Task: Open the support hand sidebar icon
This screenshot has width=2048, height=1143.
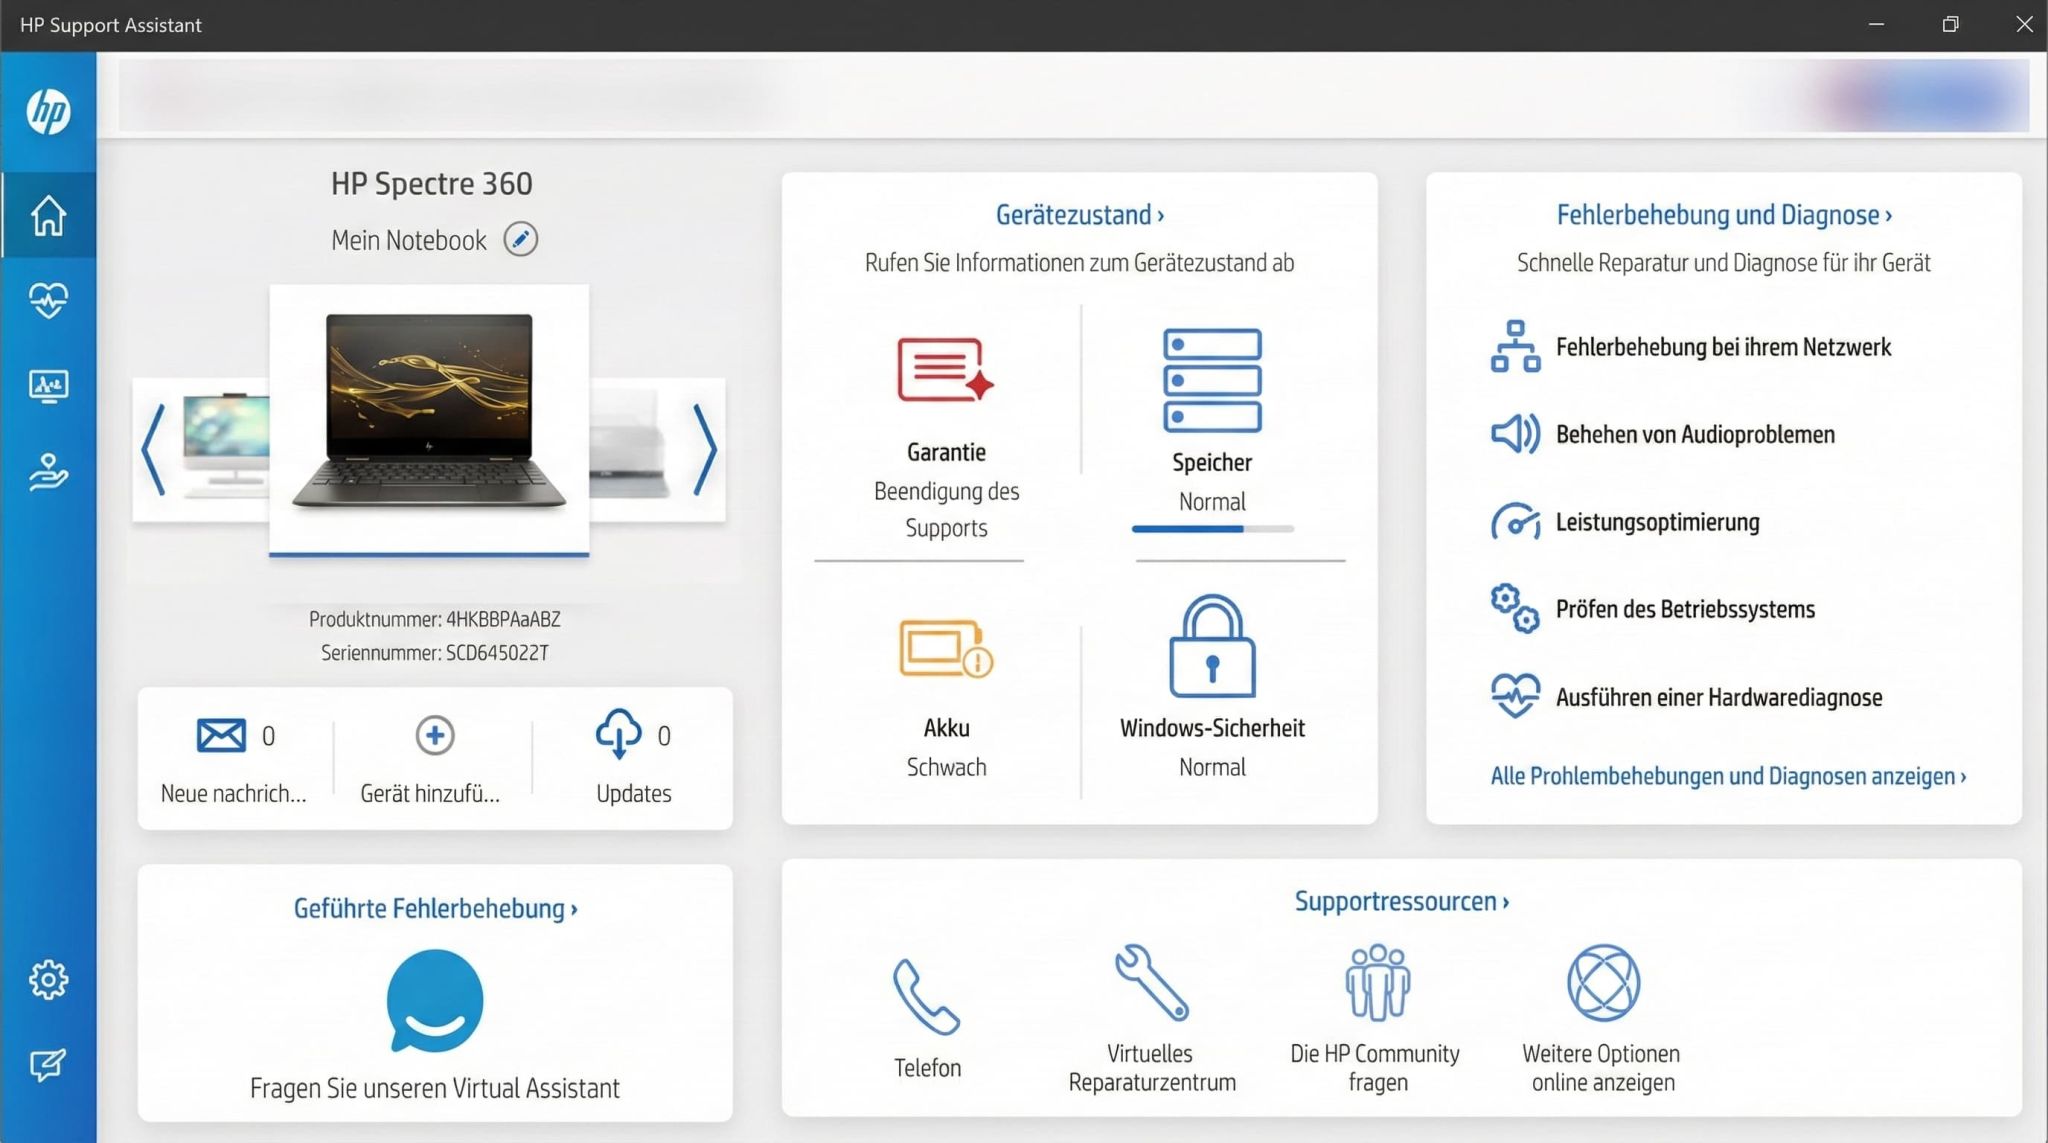Action: pos(48,472)
